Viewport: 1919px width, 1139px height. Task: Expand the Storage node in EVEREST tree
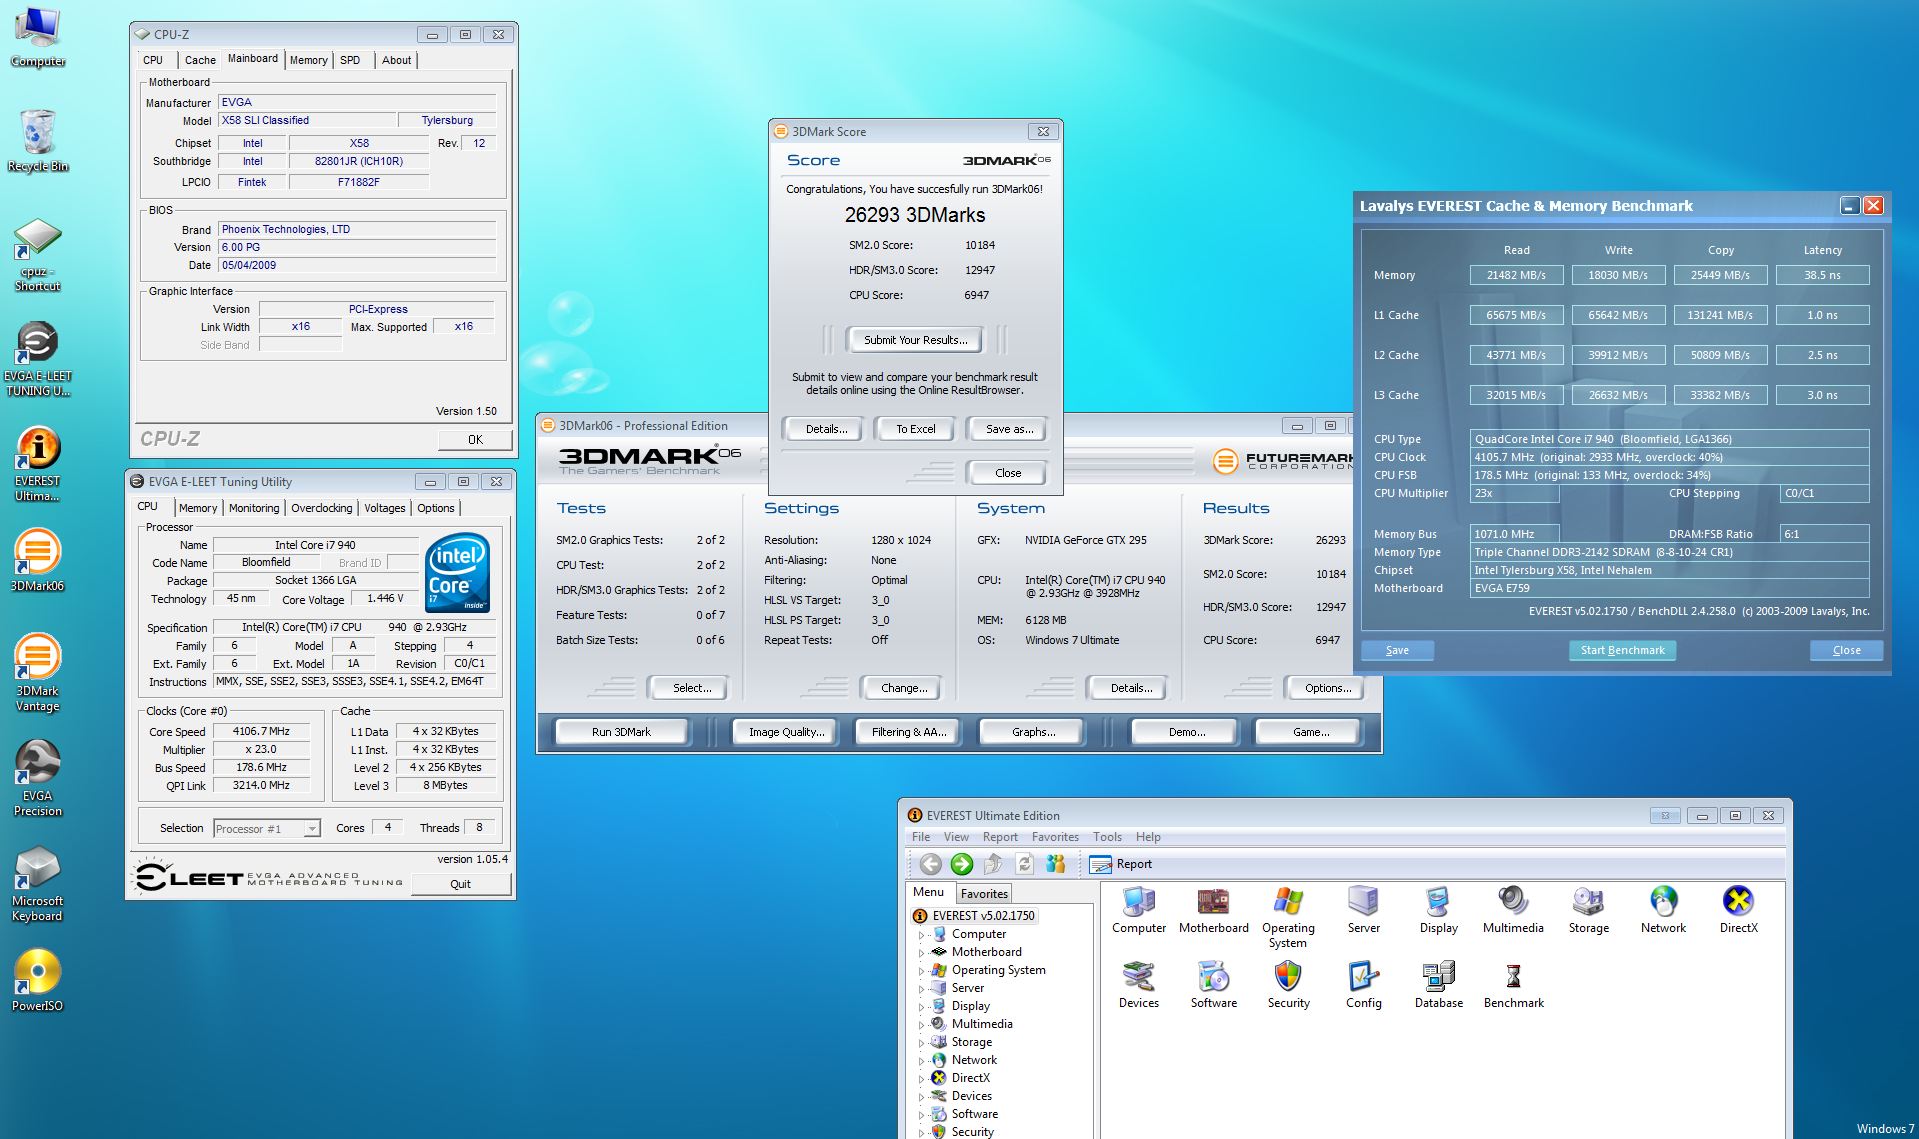coord(921,1043)
